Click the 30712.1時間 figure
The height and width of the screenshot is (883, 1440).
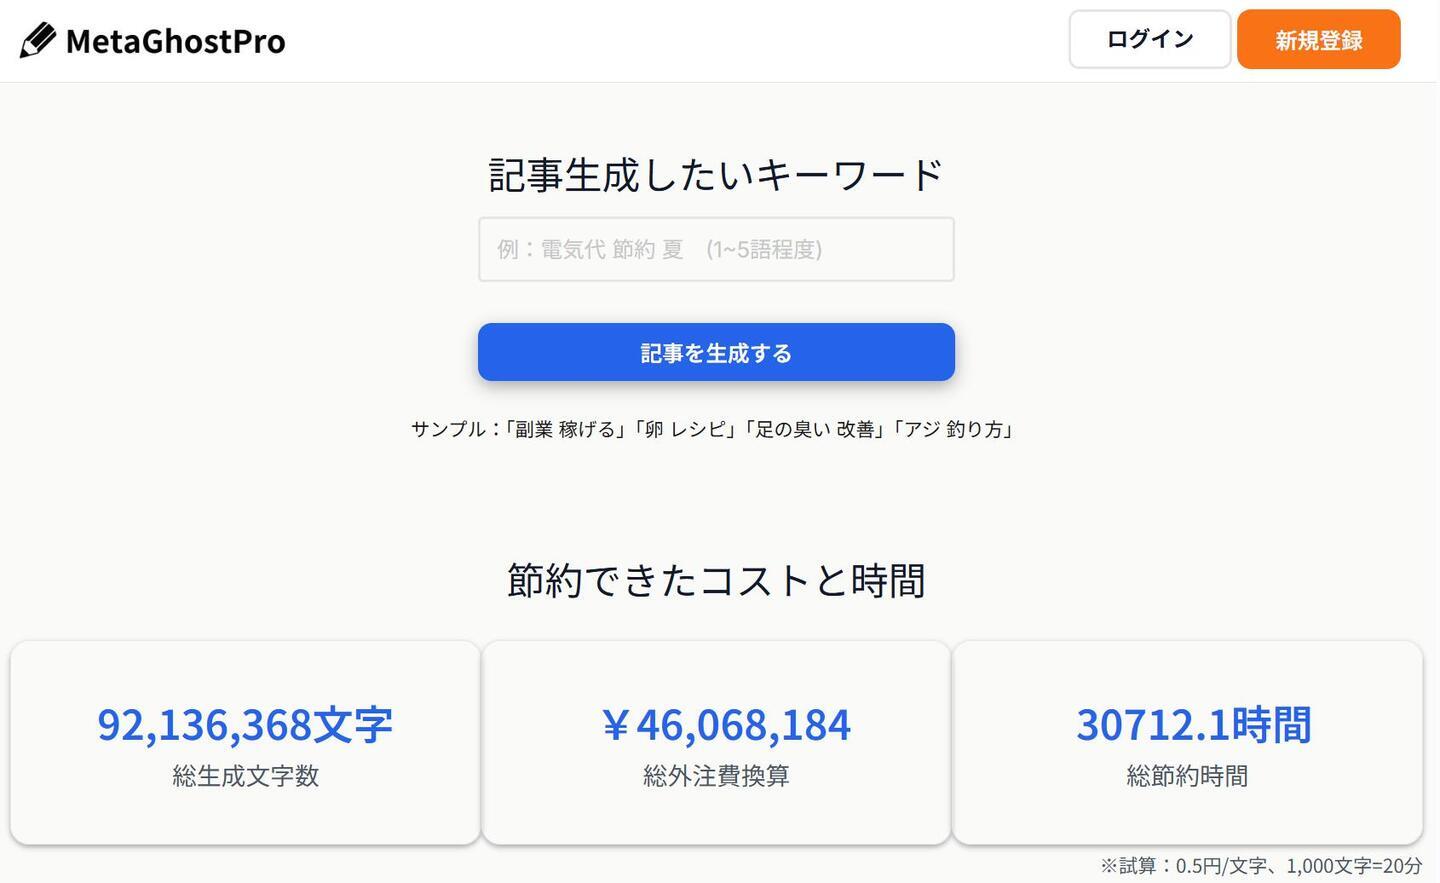1193,724
